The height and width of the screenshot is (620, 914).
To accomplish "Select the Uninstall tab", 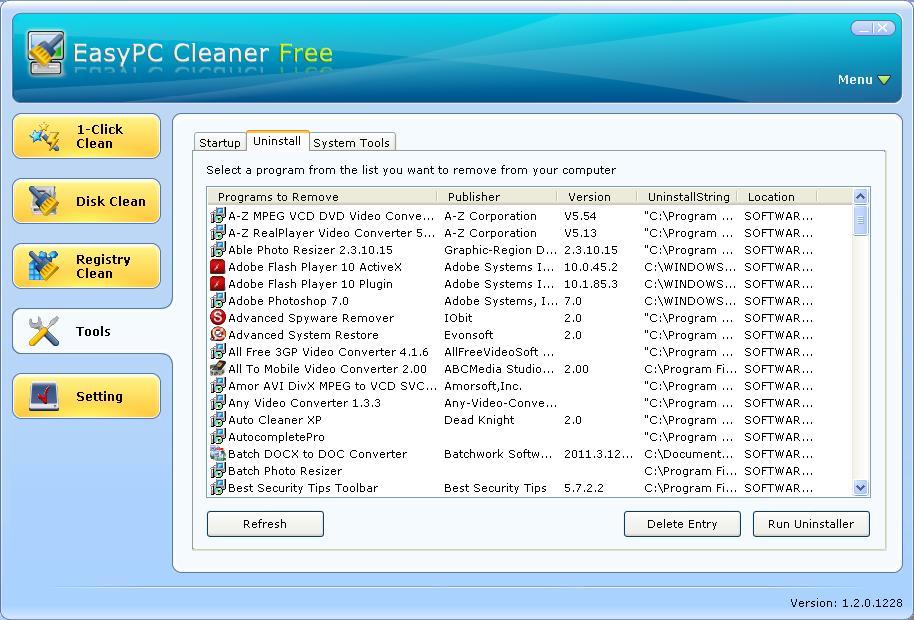I will point(277,140).
